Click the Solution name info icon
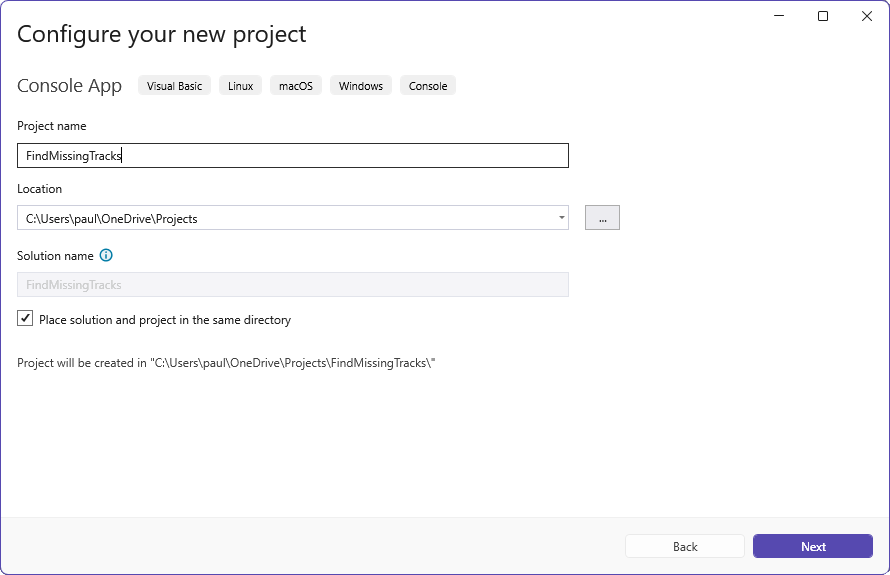The image size is (890, 575). 106,255
